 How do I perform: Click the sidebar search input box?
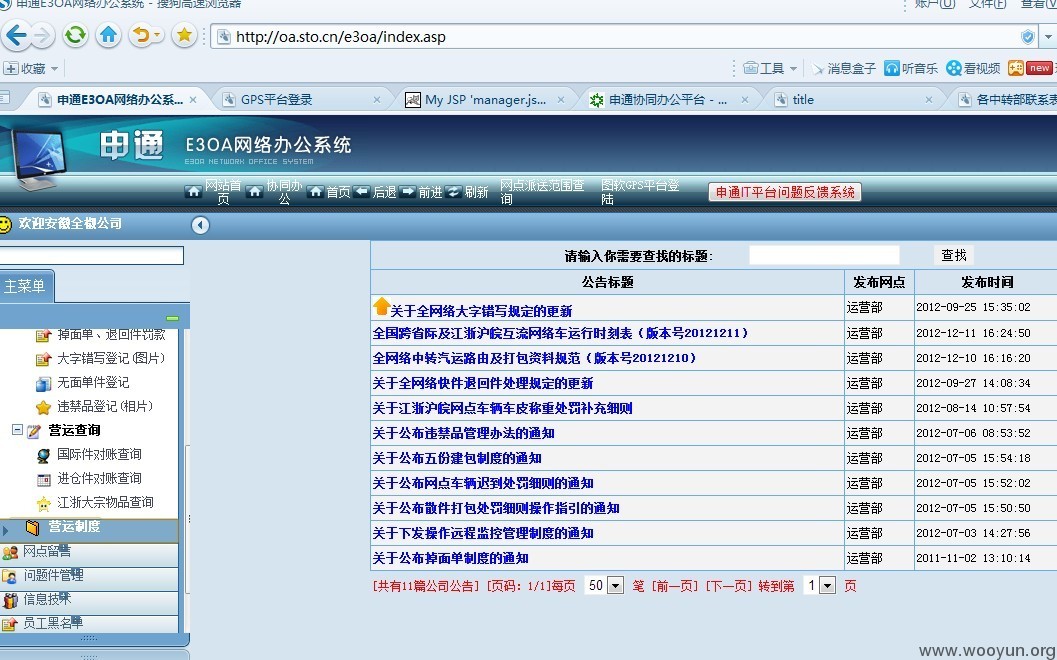tap(92, 256)
